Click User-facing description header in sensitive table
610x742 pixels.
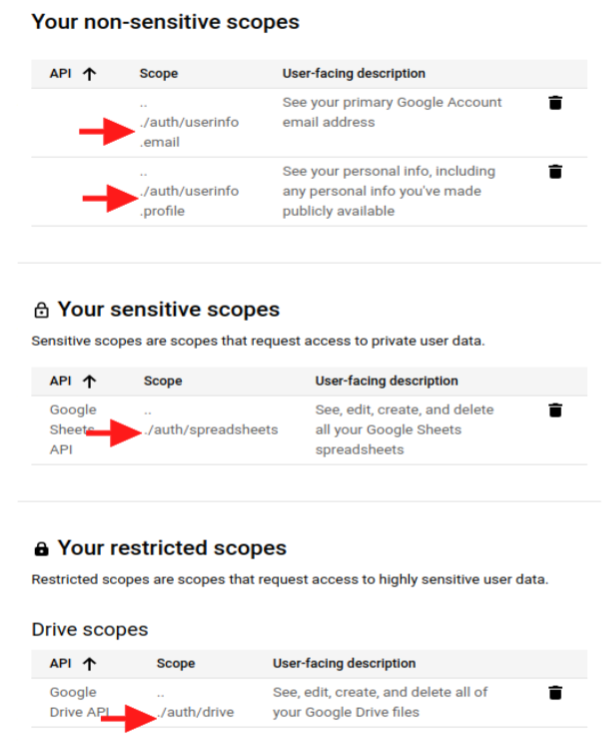(x=386, y=381)
